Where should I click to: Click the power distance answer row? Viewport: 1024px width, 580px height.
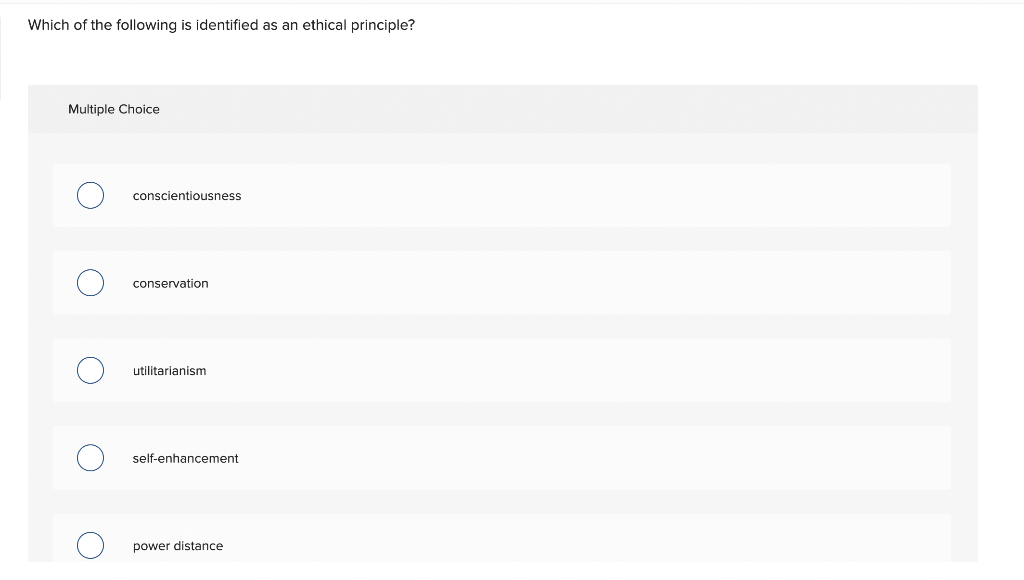[500, 545]
